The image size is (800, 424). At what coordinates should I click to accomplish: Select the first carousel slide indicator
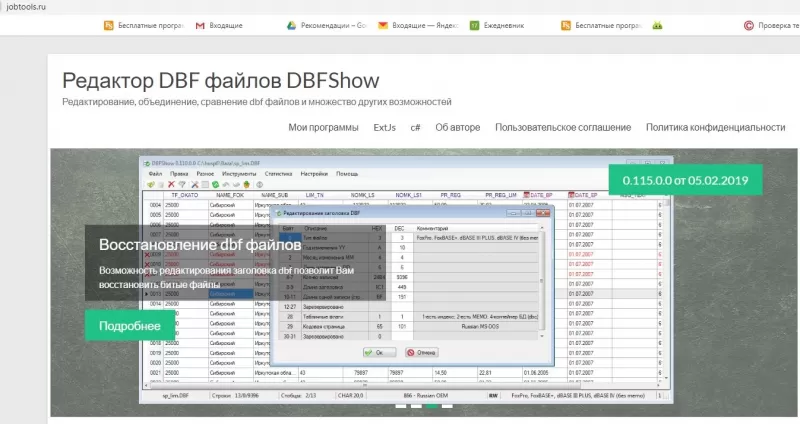pyautogui.click(x=401, y=406)
